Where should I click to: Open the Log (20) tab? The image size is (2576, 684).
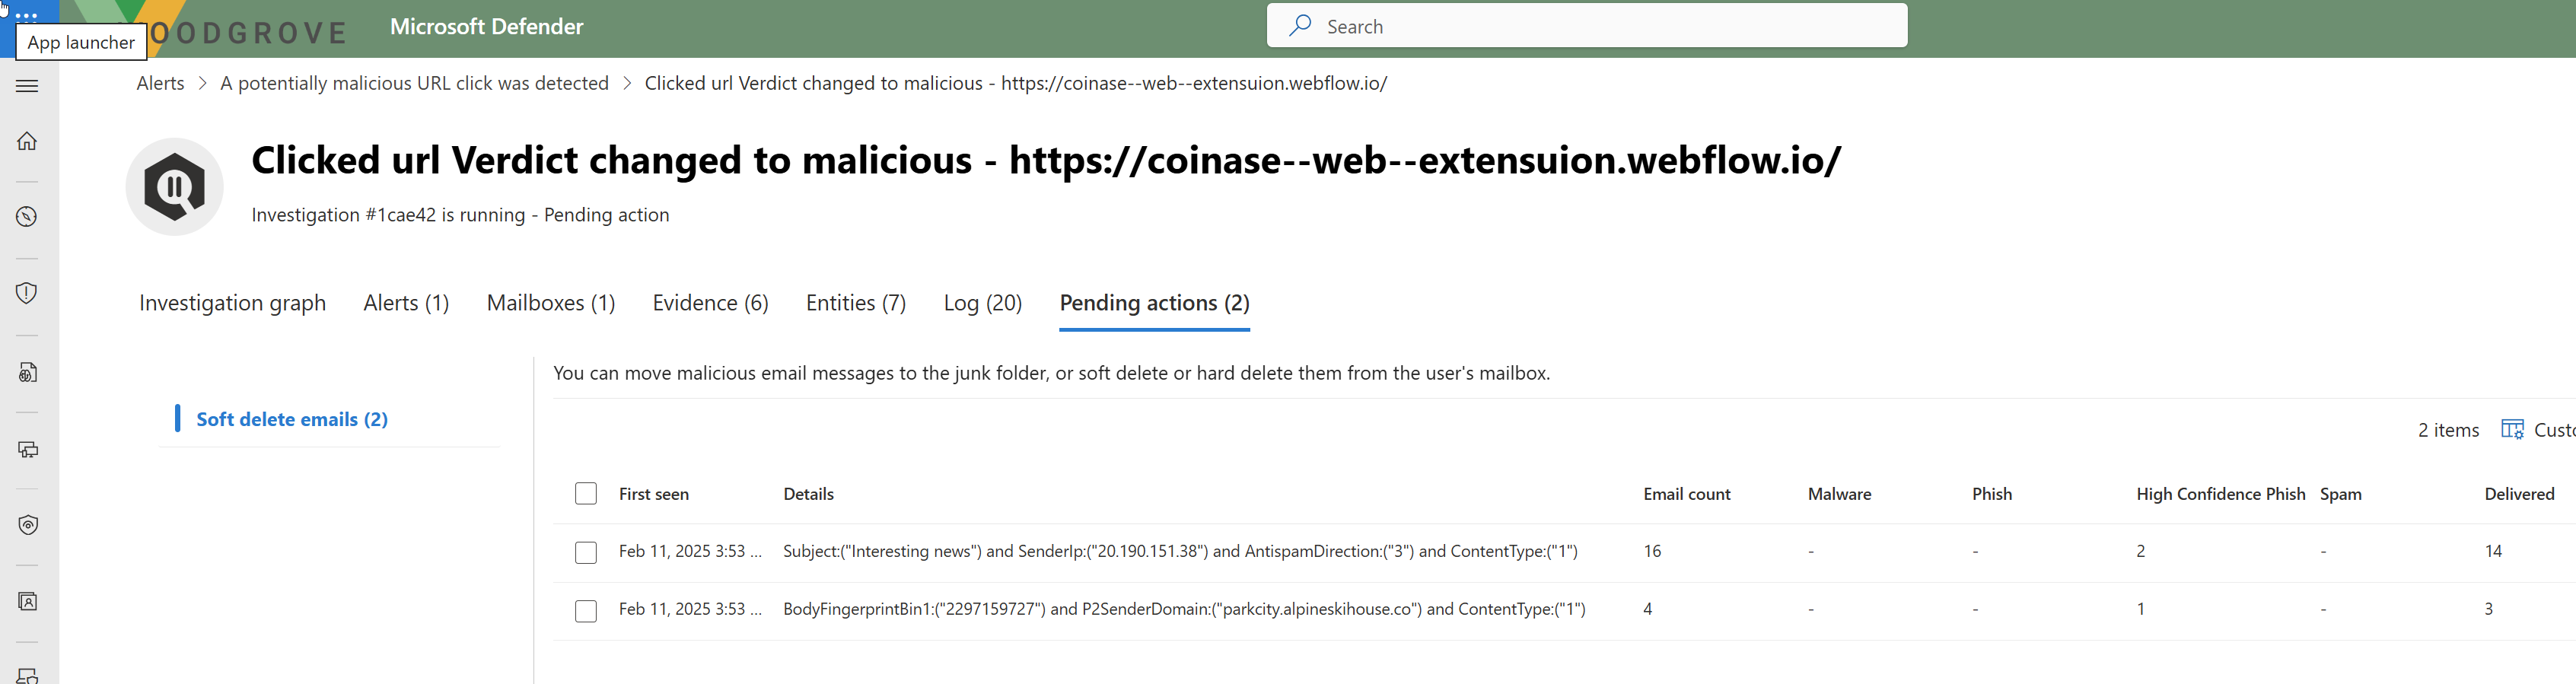[983, 303]
